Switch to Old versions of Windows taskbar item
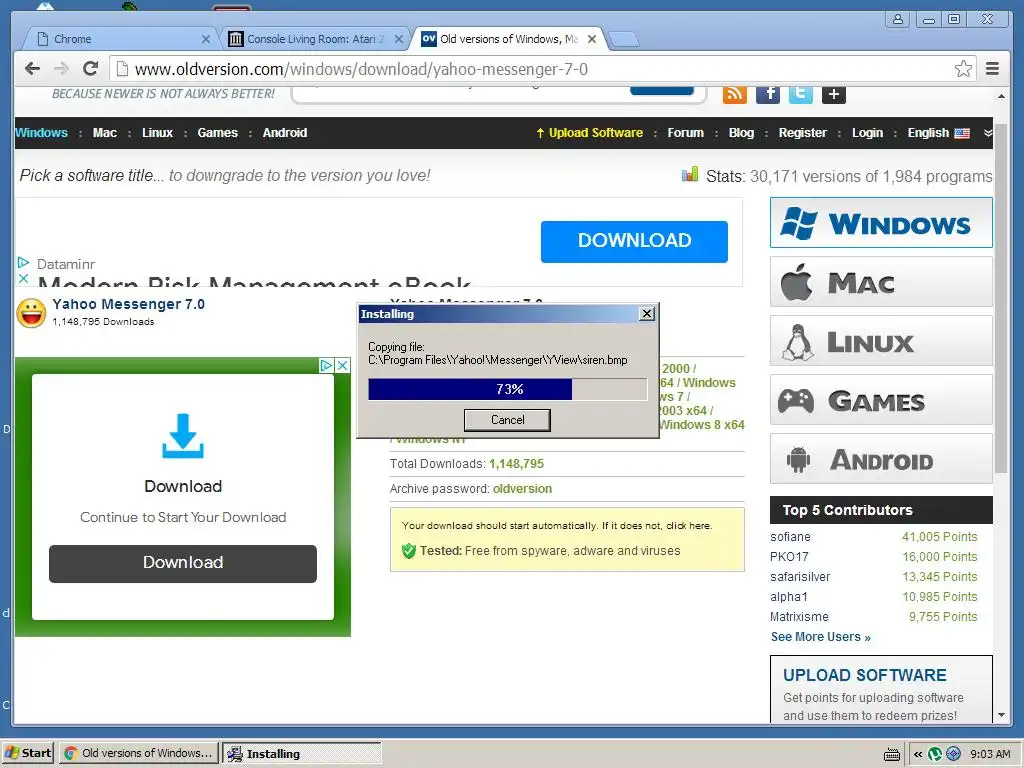 [138, 753]
